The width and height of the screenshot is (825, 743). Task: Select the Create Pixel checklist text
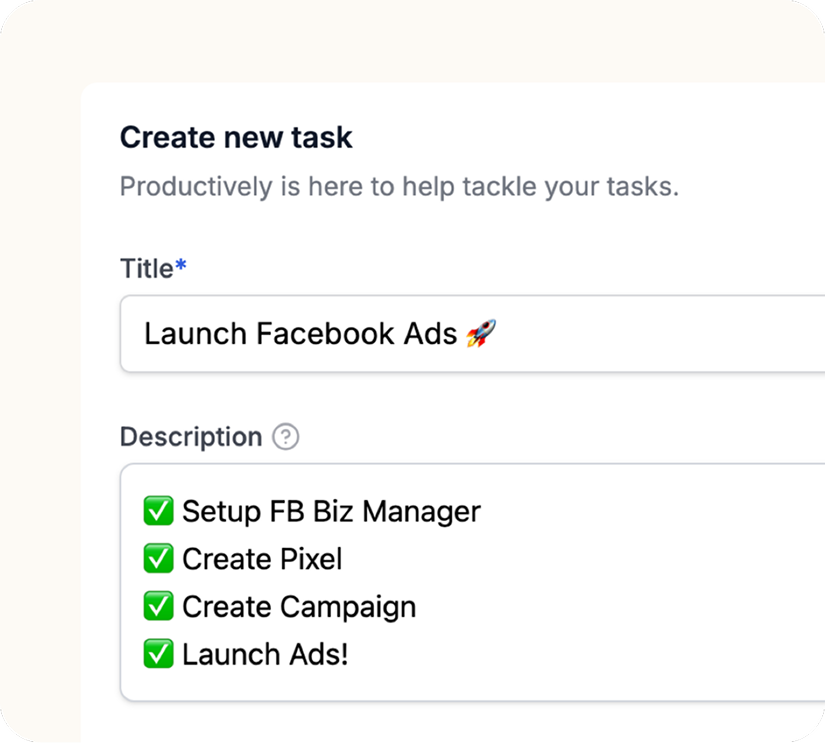pos(261,559)
